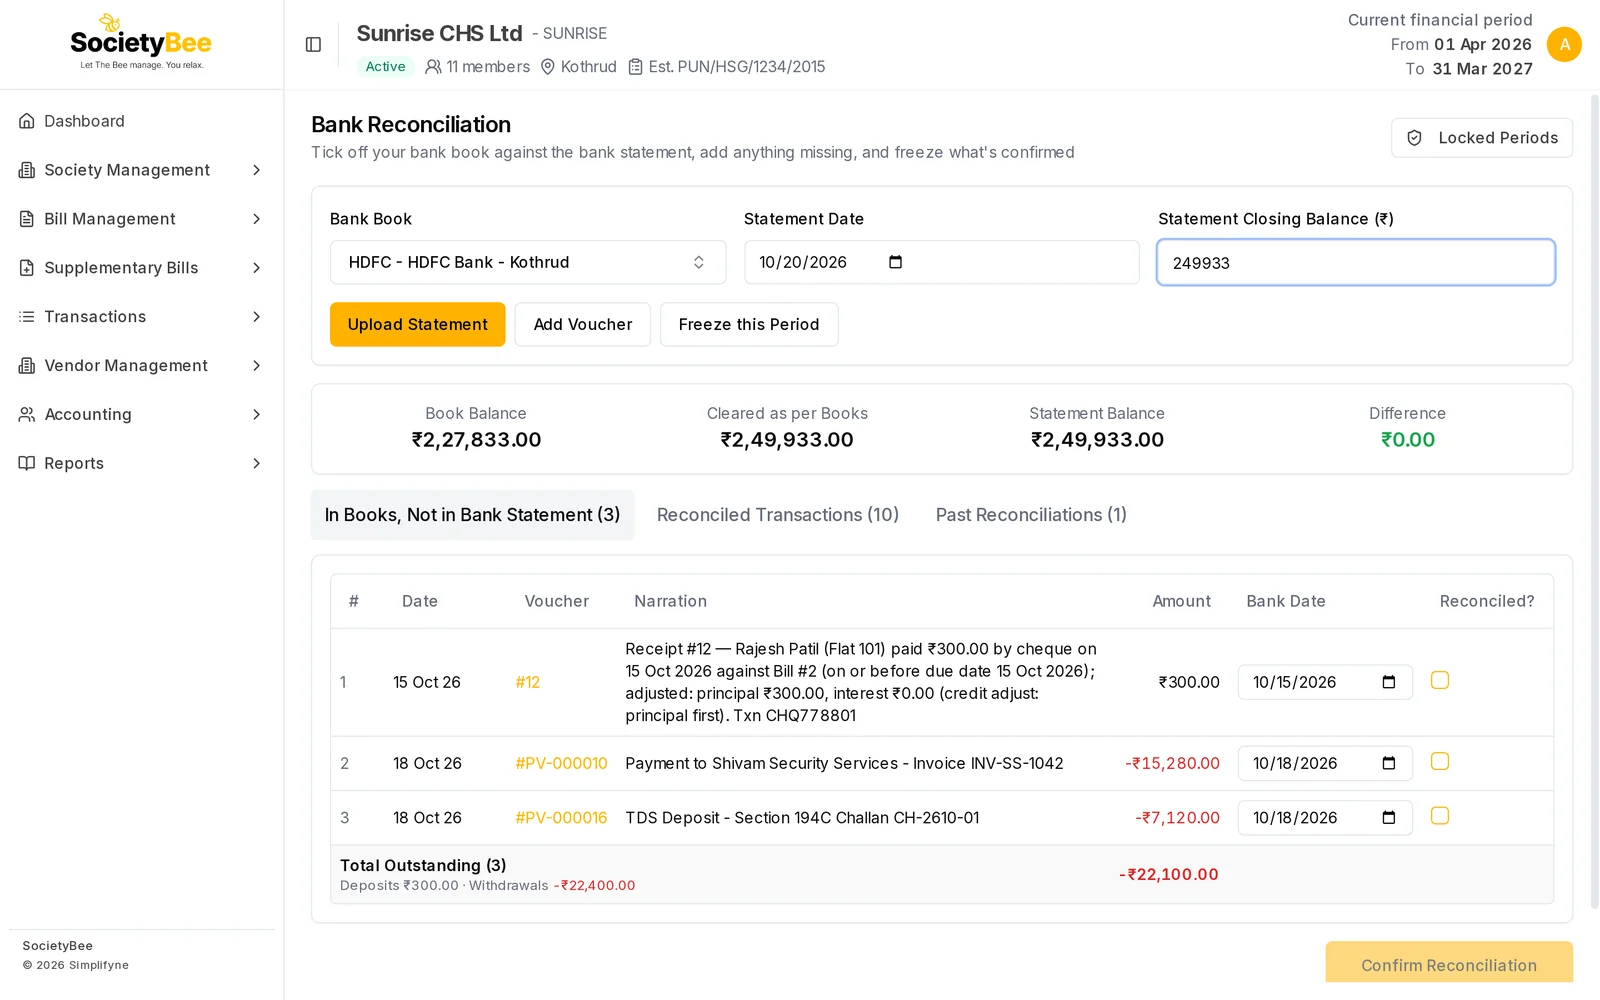Click the Upload Statement button
Screen dimensions: 1600x1000
click(x=418, y=325)
